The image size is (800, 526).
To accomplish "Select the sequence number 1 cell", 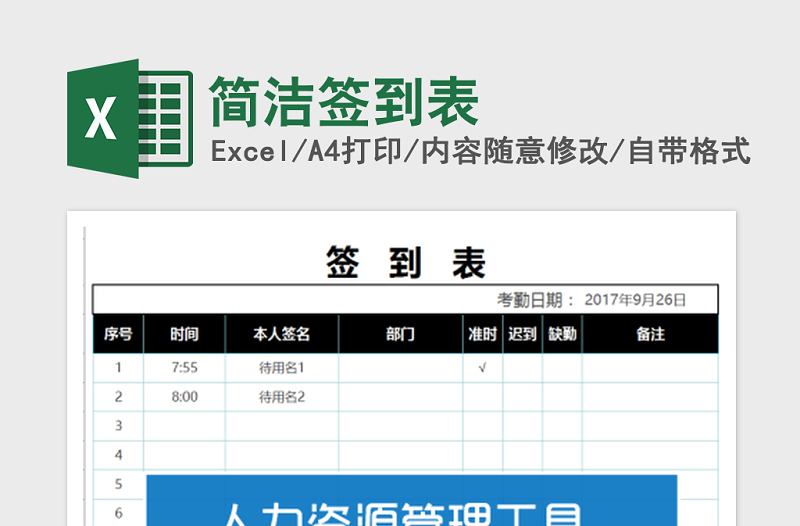I will coord(118,368).
